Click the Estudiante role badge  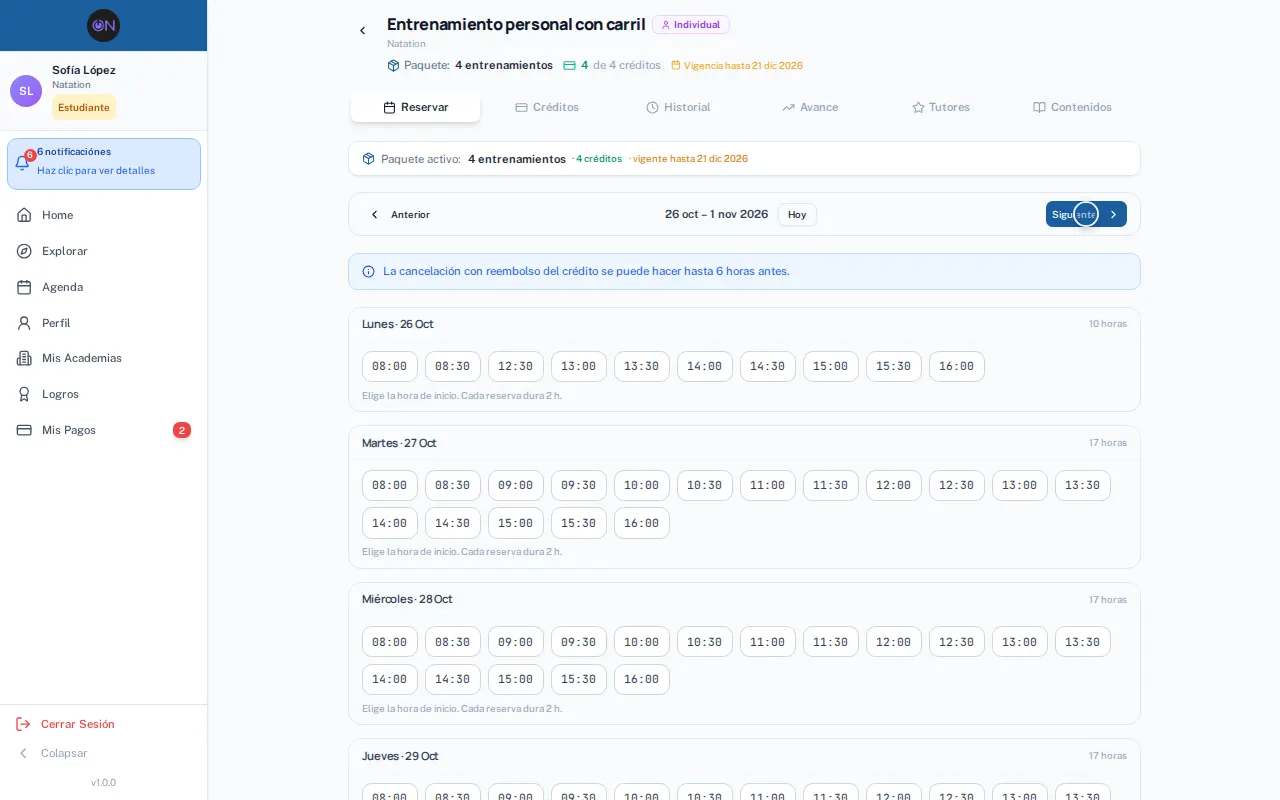click(x=84, y=107)
